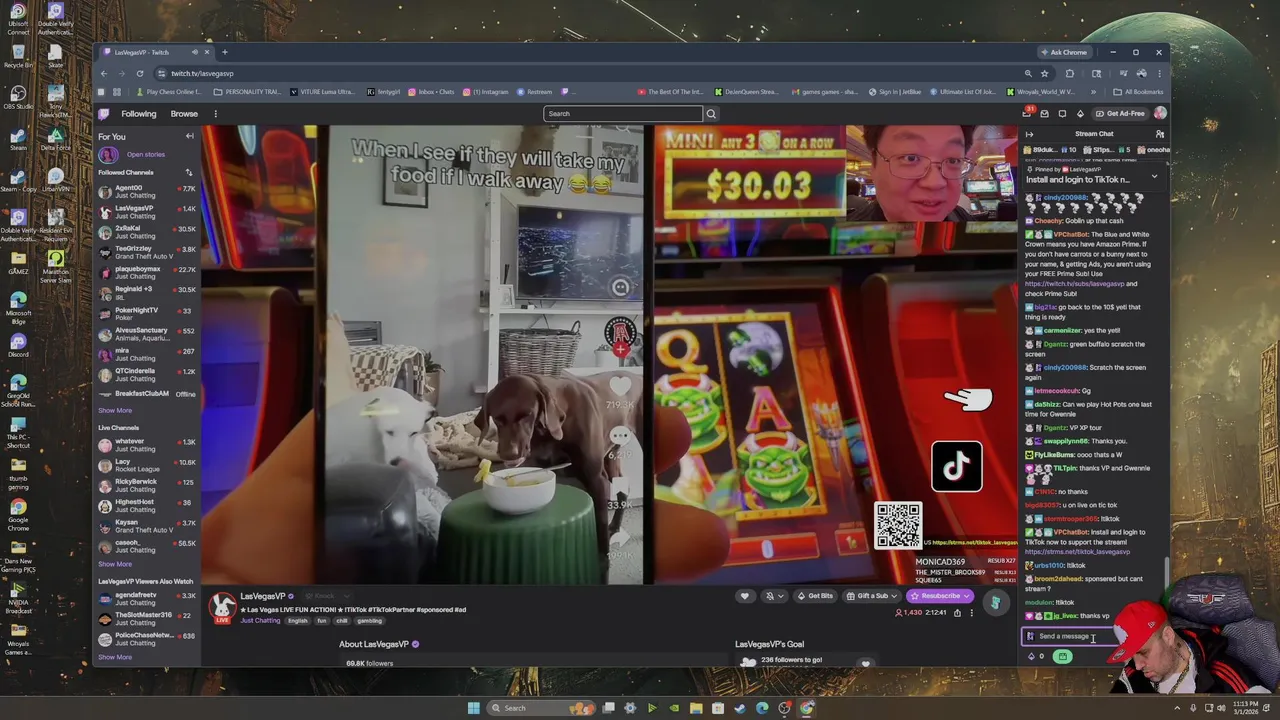Open channel points balance in chat
Screen dimensions: 1280x720
[x=1036, y=657]
